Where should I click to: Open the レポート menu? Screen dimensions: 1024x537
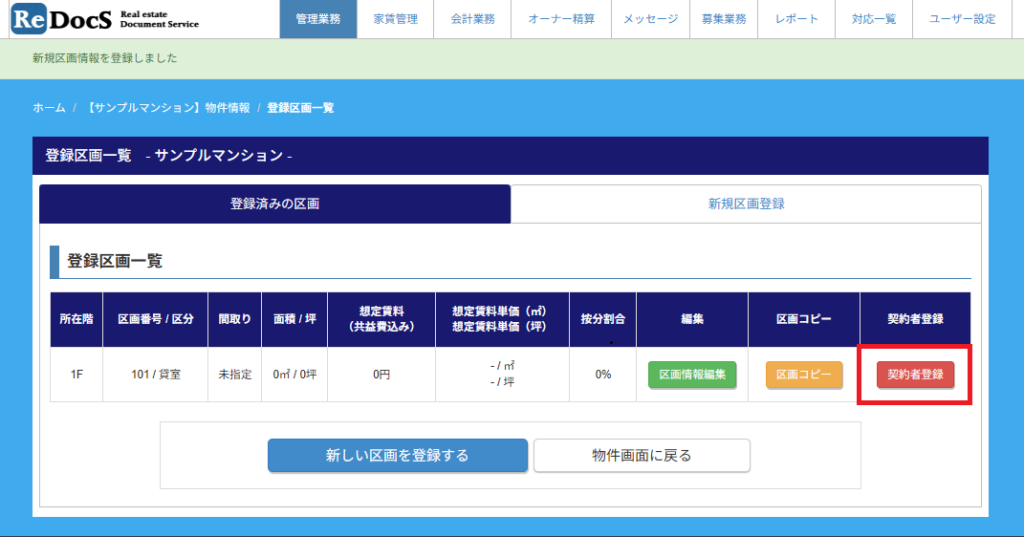click(795, 19)
